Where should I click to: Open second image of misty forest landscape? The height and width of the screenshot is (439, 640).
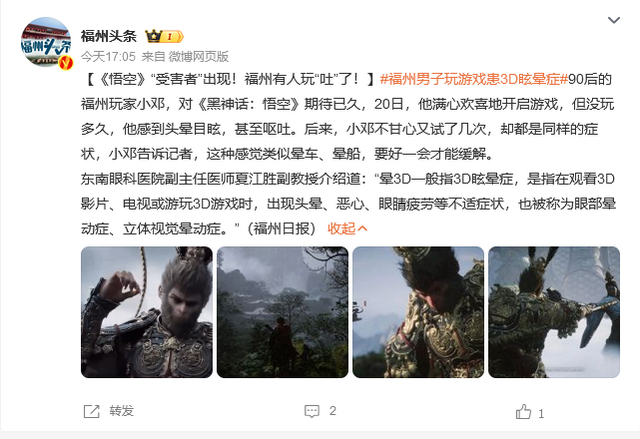[x=282, y=312]
